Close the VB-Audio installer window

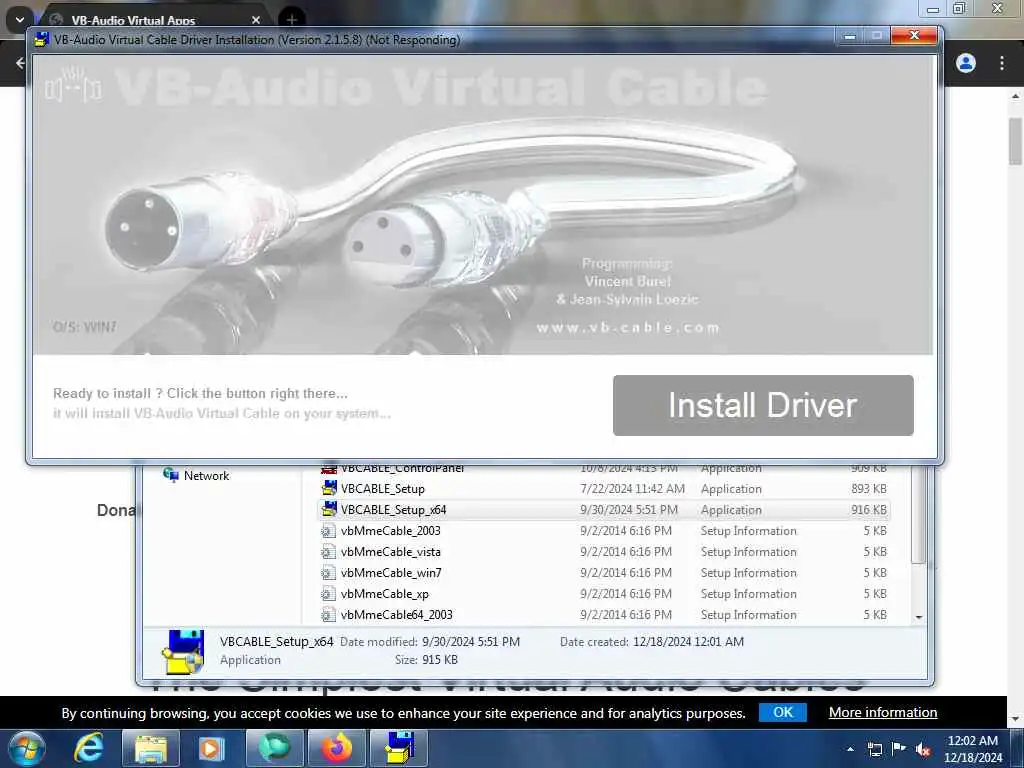coord(914,36)
